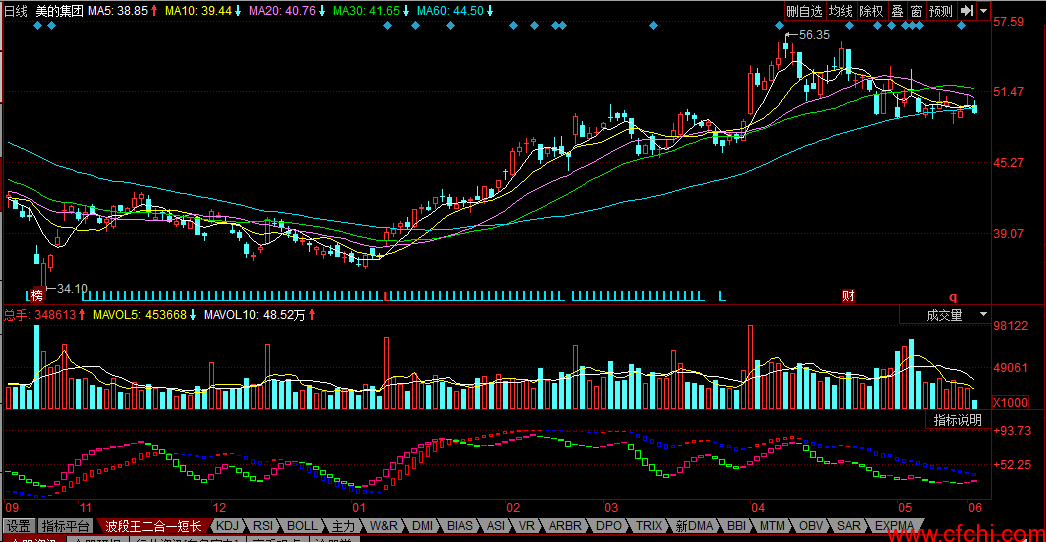Screen dimensions: 1046x542
Task: Click the 删自选 button
Action: (804, 11)
